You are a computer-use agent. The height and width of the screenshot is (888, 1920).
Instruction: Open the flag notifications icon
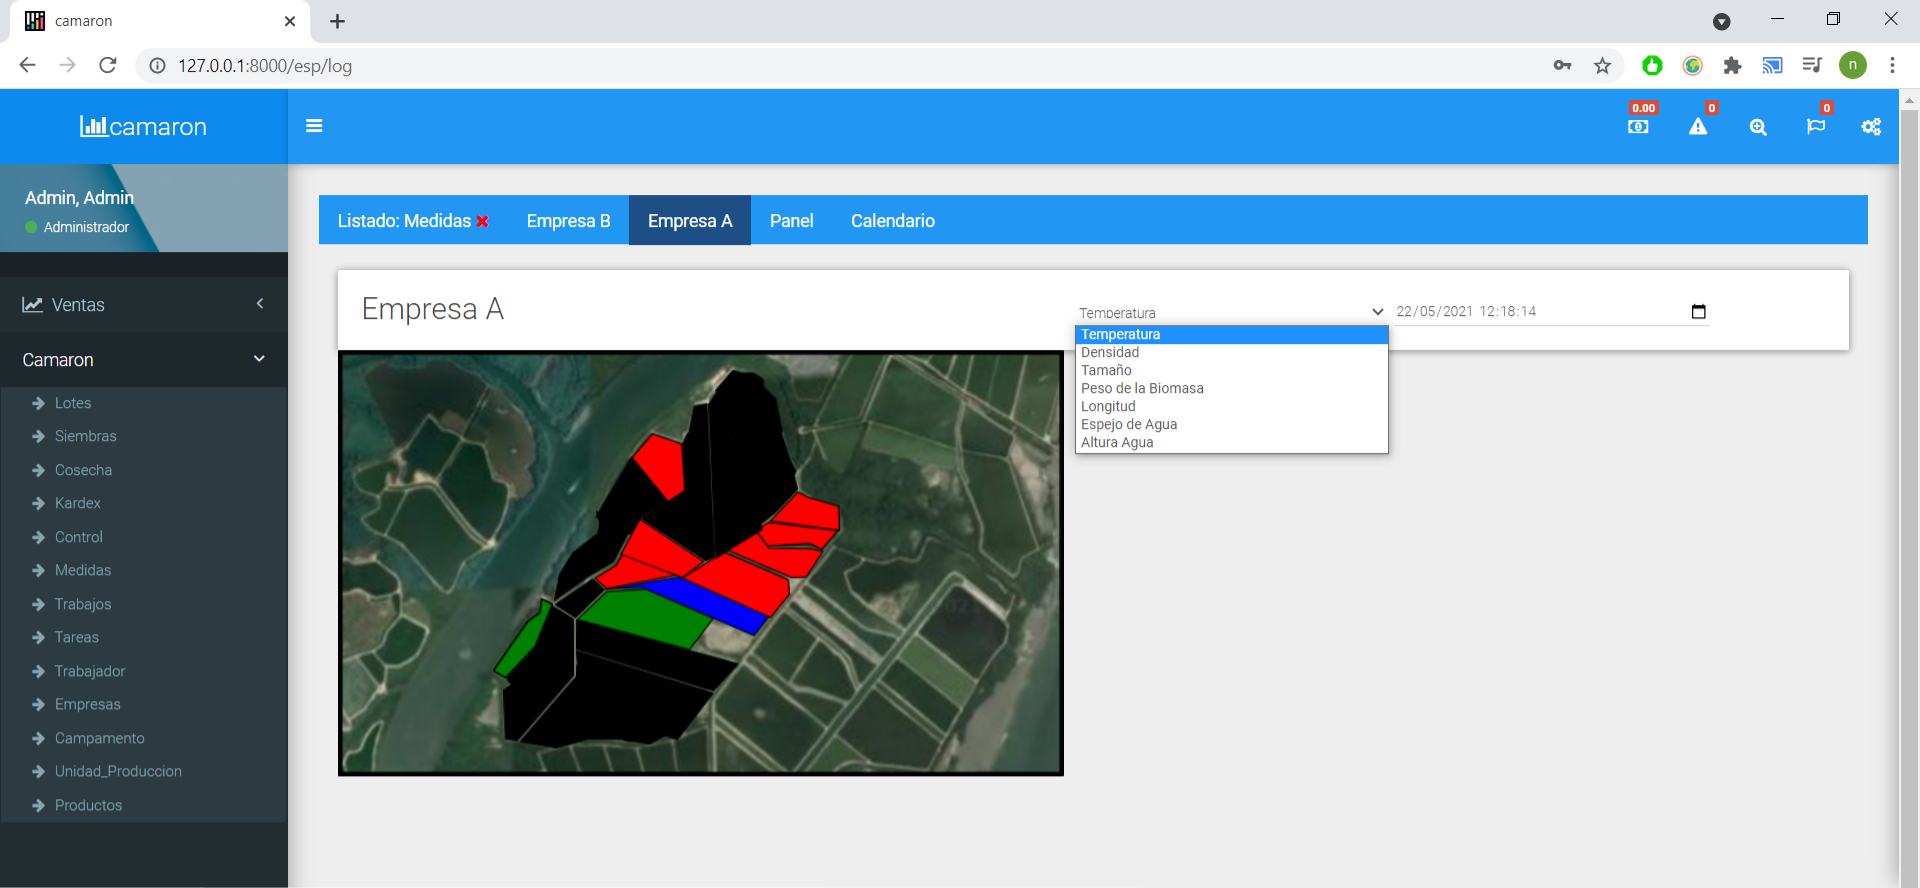point(1816,127)
